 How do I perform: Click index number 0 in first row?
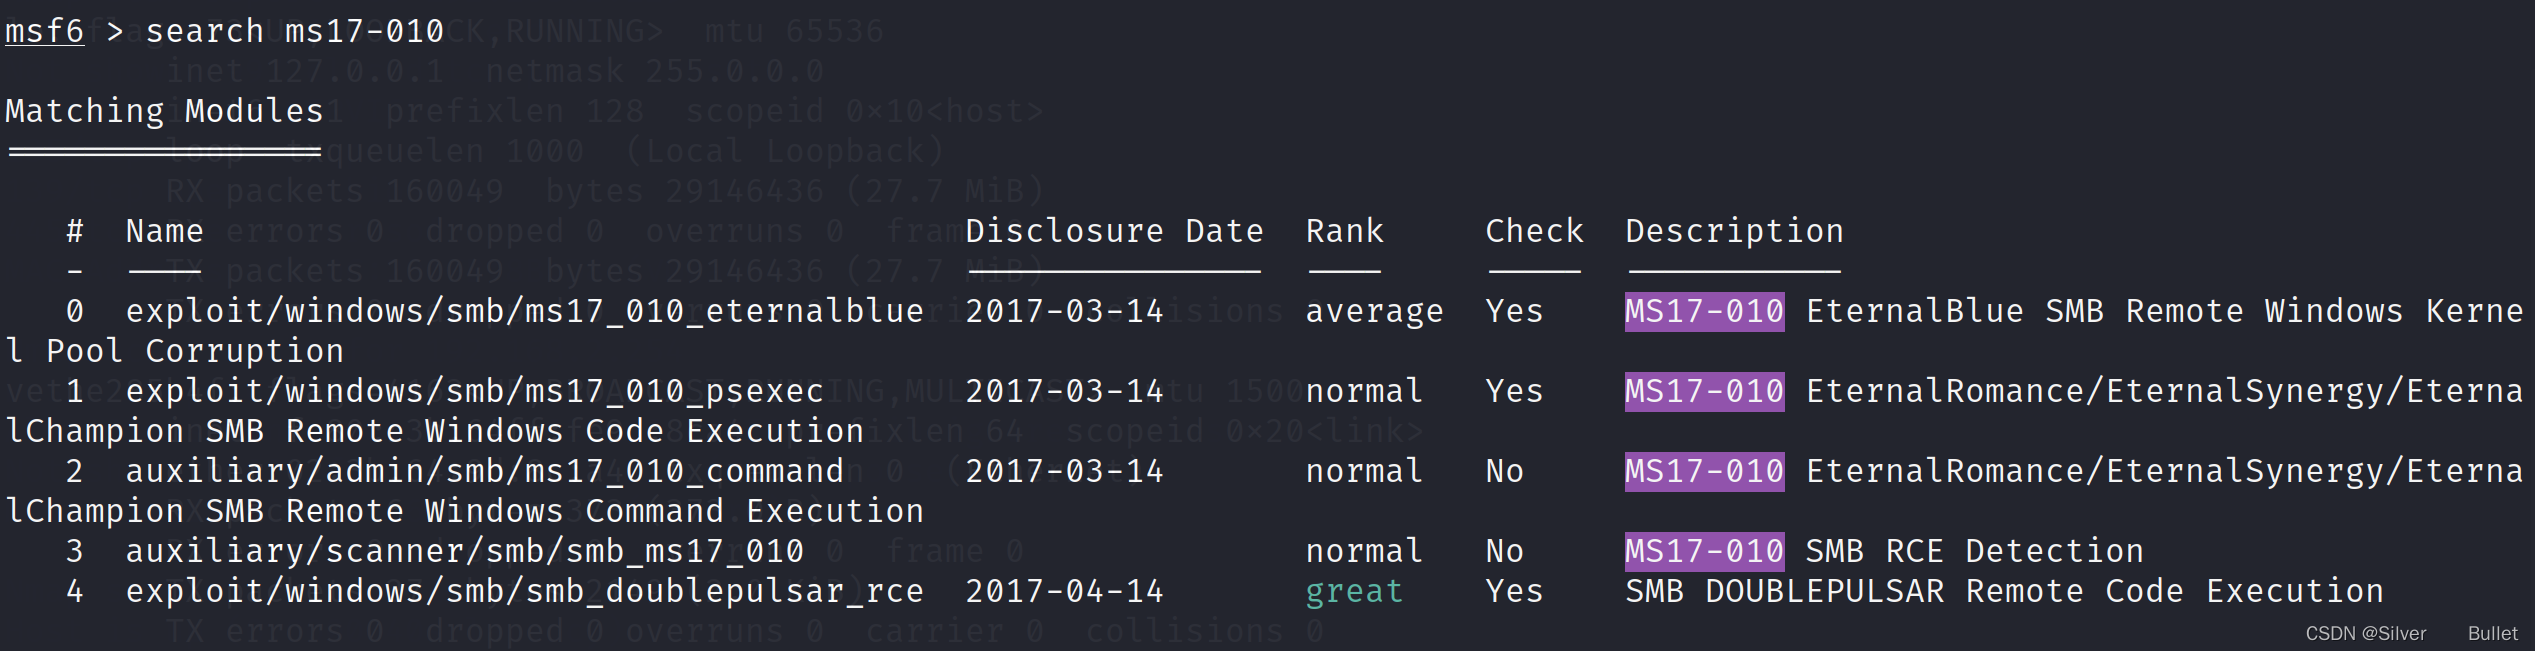75,311
